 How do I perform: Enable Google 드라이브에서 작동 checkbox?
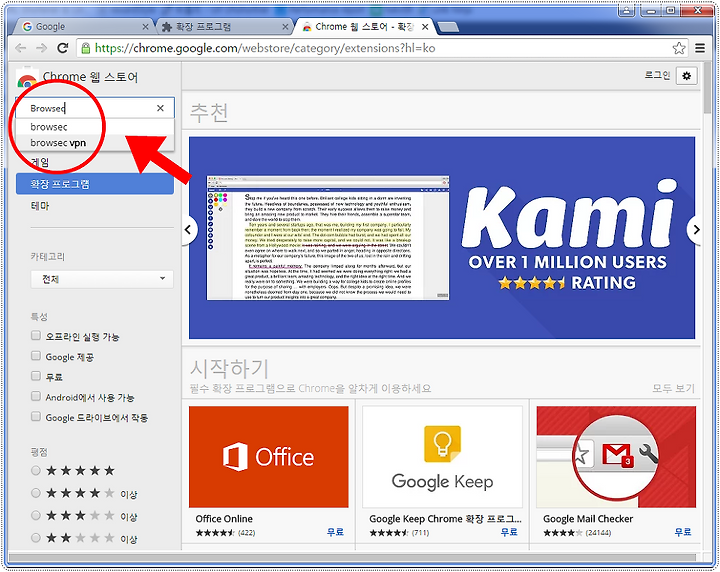click(x=36, y=416)
